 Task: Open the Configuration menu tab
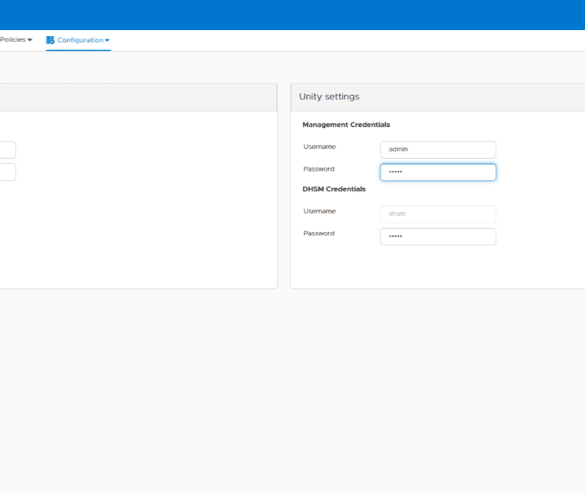coord(78,40)
